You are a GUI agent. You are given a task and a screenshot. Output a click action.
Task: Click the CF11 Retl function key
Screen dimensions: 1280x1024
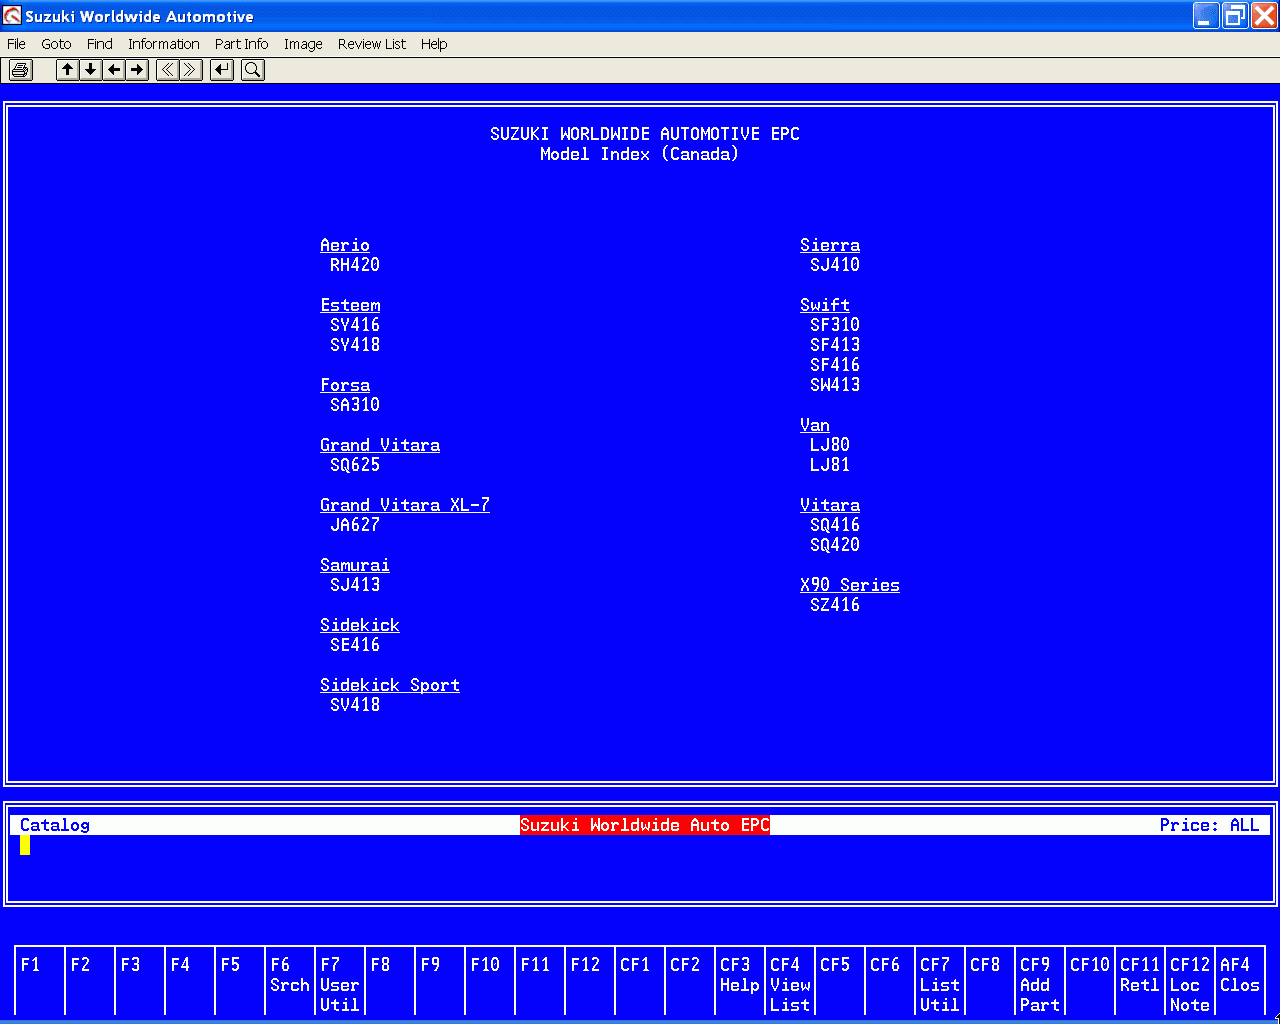pyautogui.click(x=1140, y=982)
